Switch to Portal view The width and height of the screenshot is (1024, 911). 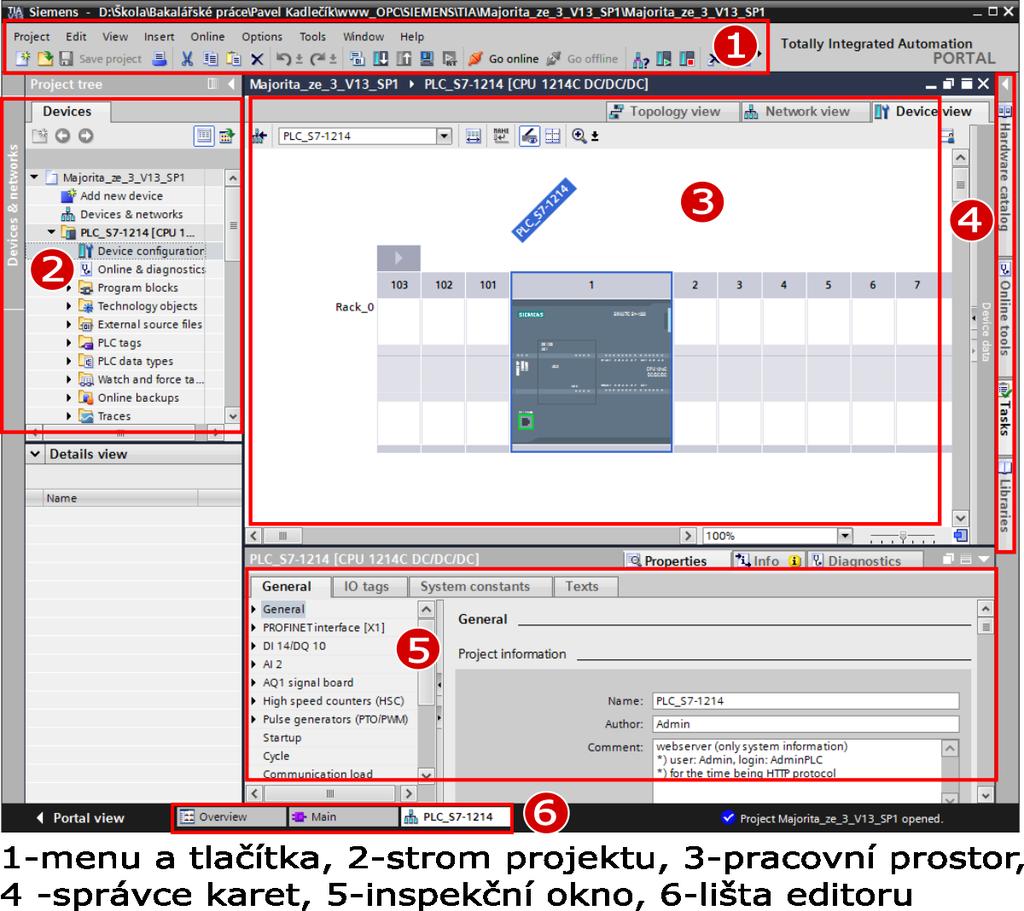click(80, 818)
